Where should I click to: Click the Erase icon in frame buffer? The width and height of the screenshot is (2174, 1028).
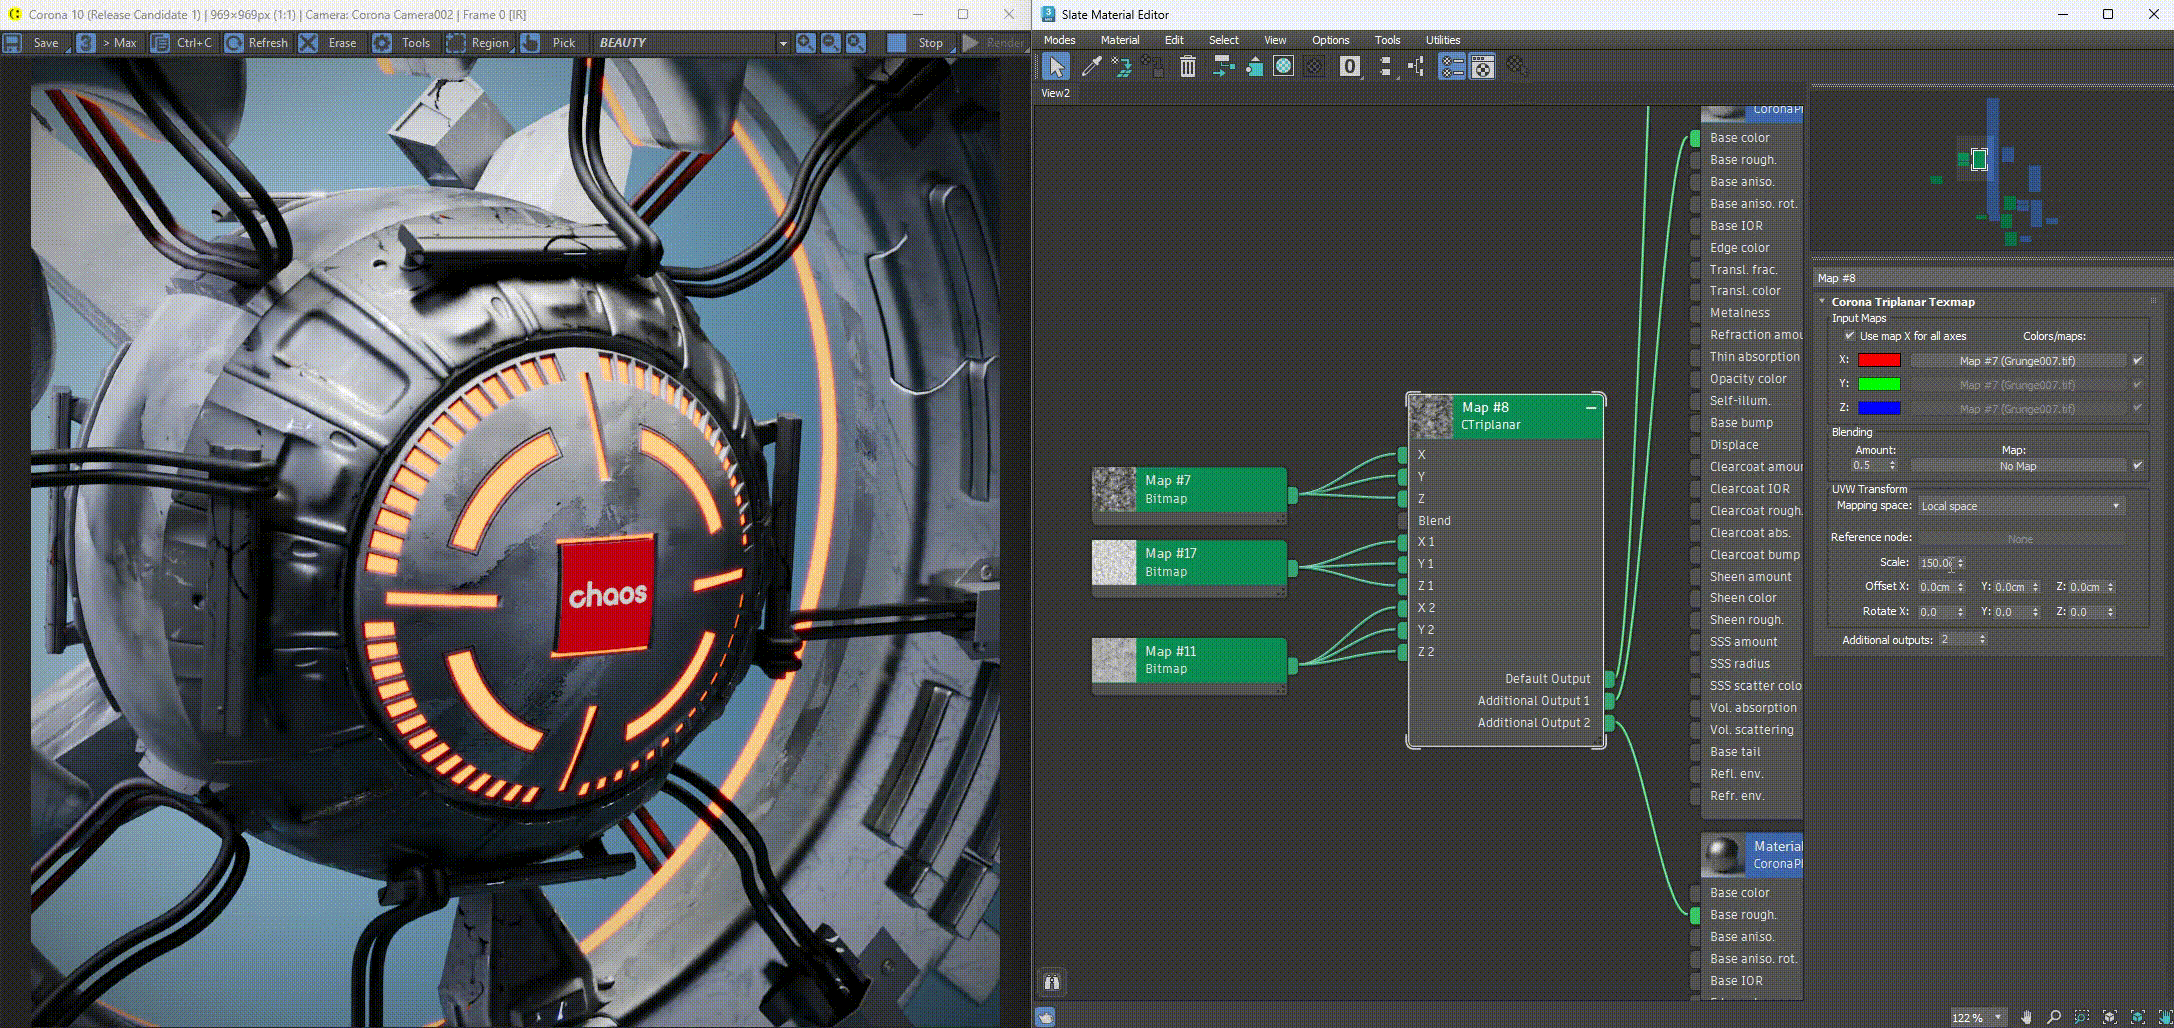pyautogui.click(x=308, y=43)
